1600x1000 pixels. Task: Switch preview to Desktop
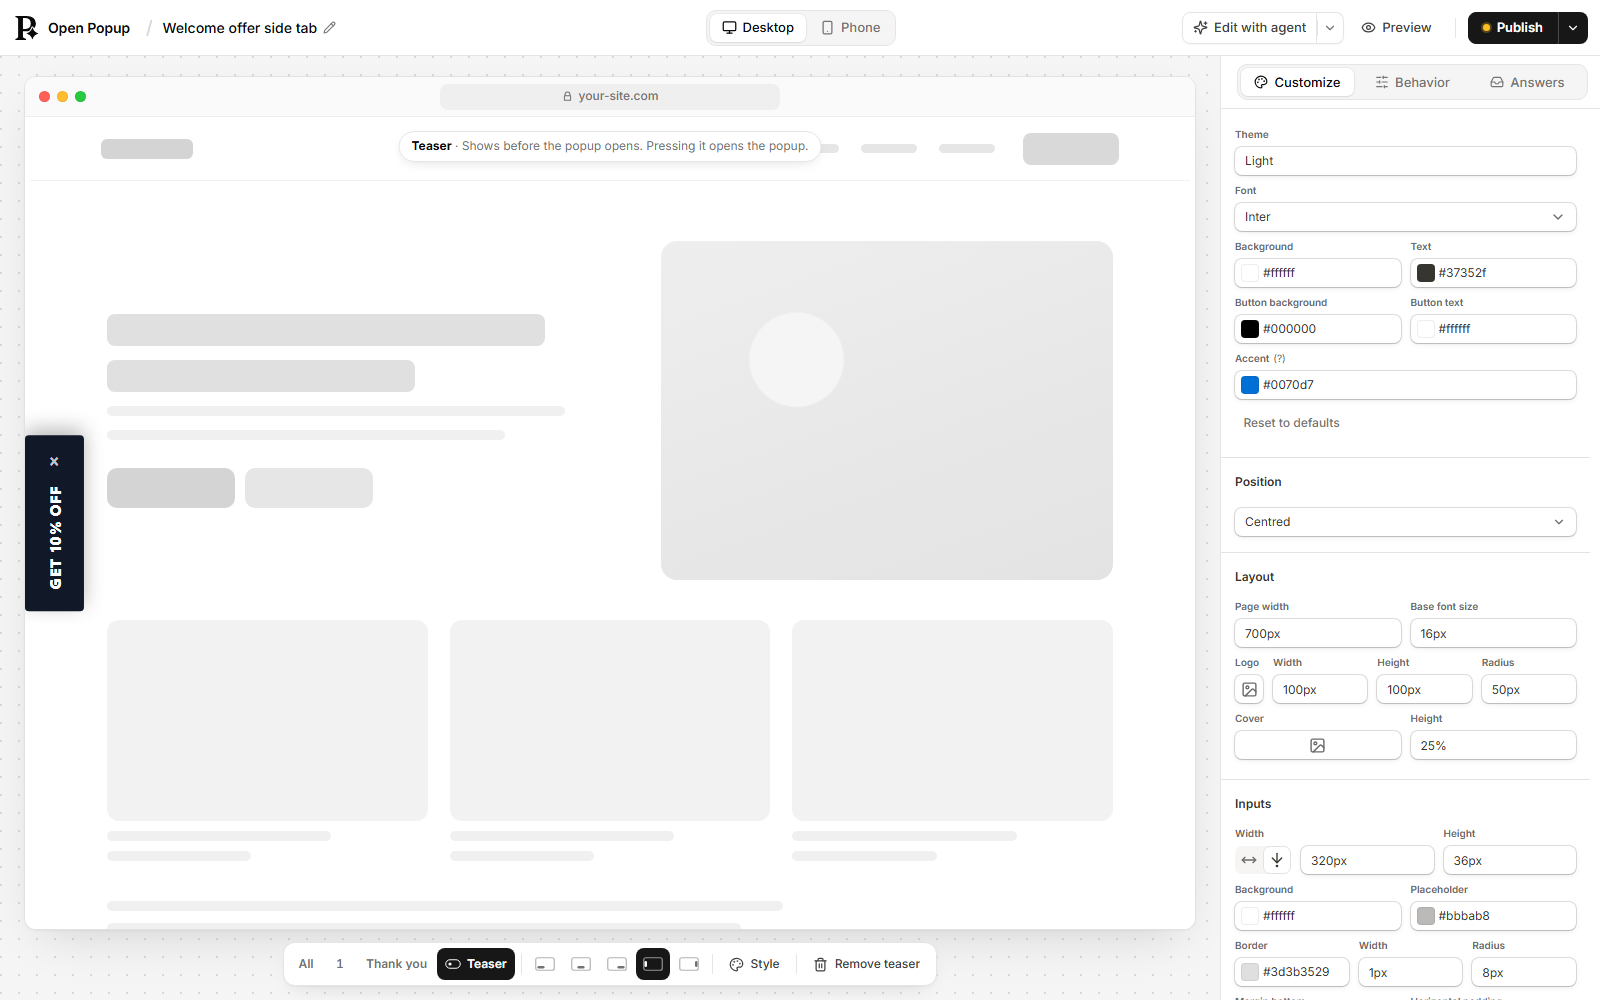758,28
